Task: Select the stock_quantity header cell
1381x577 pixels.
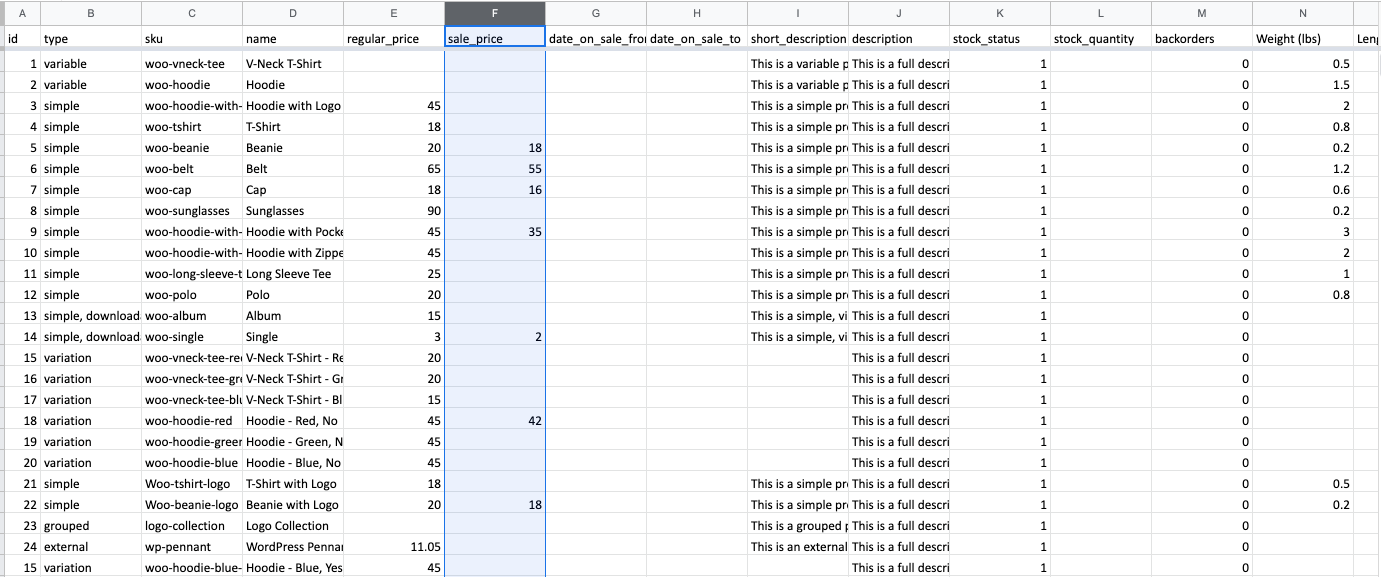Action: (1100, 39)
